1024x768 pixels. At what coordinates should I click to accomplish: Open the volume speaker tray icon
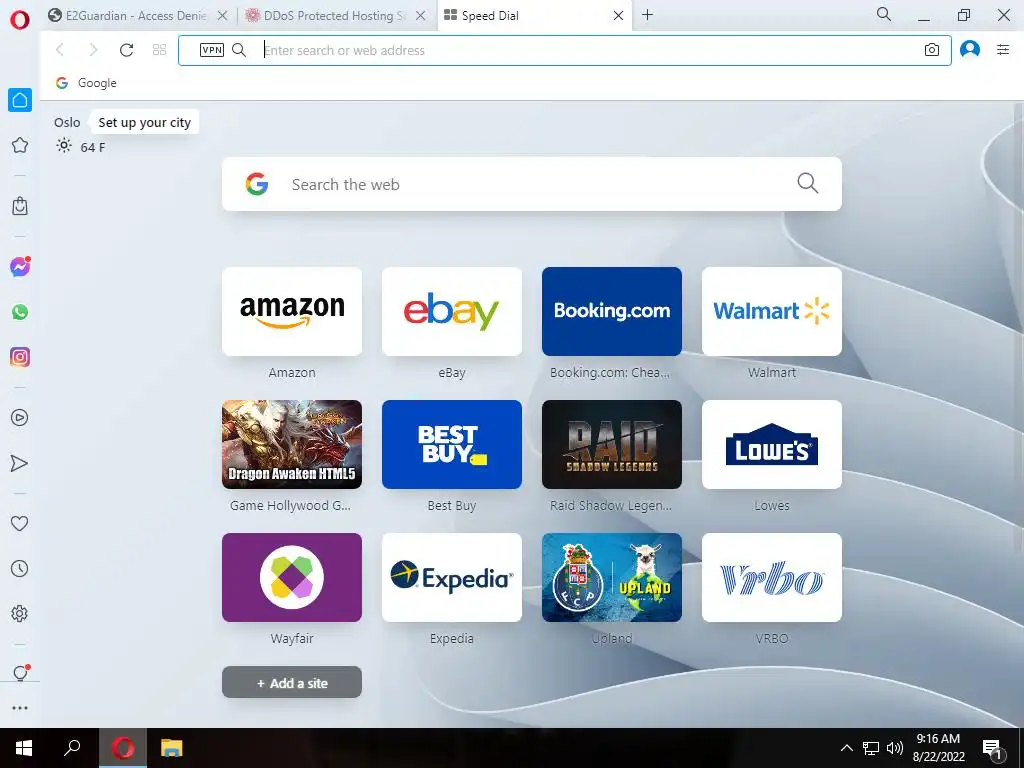(895, 748)
